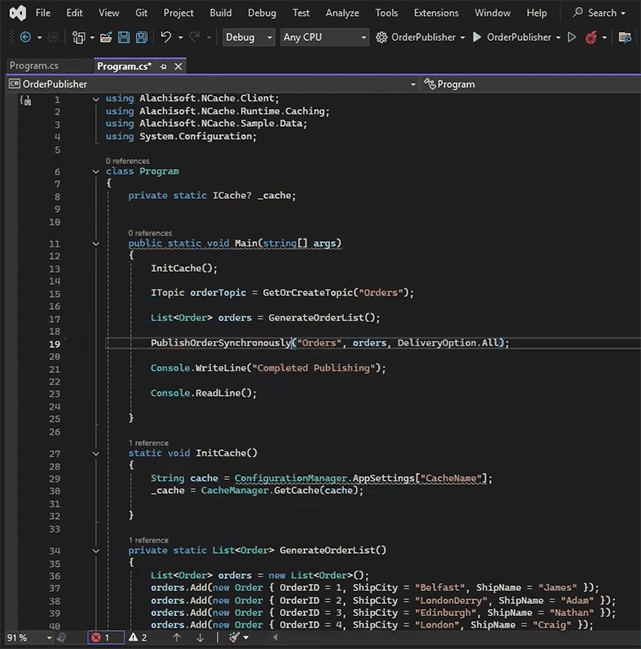The image size is (641, 649).
Task: Open the Any CPU platform dropdown
Action: [324, 37]
